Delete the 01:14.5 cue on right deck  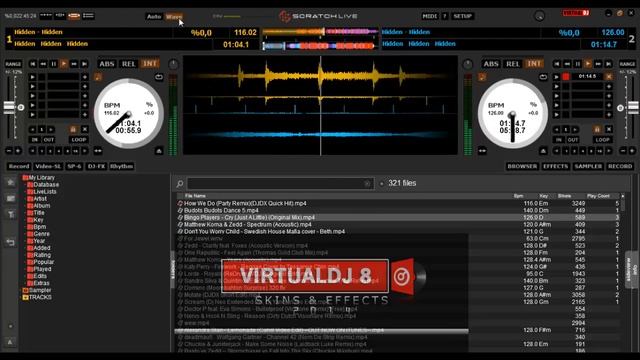click(x=609, y=77)
